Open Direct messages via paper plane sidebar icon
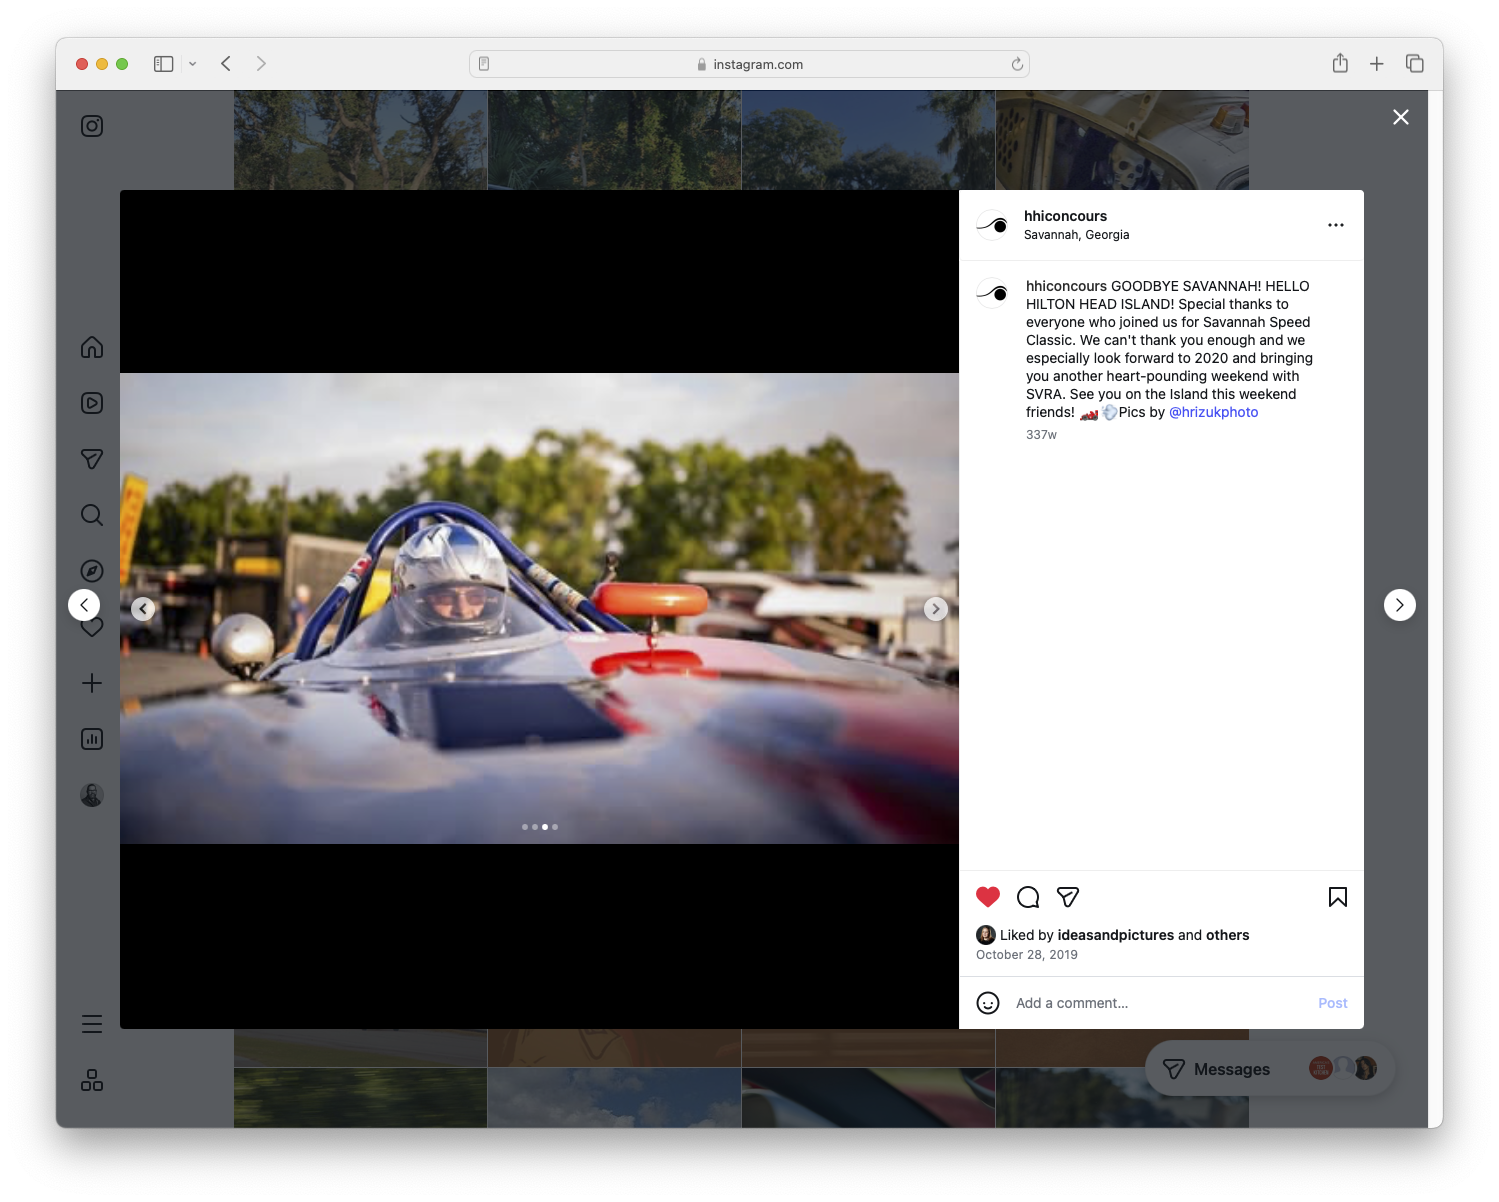1499x1202 pixels. 91,459
